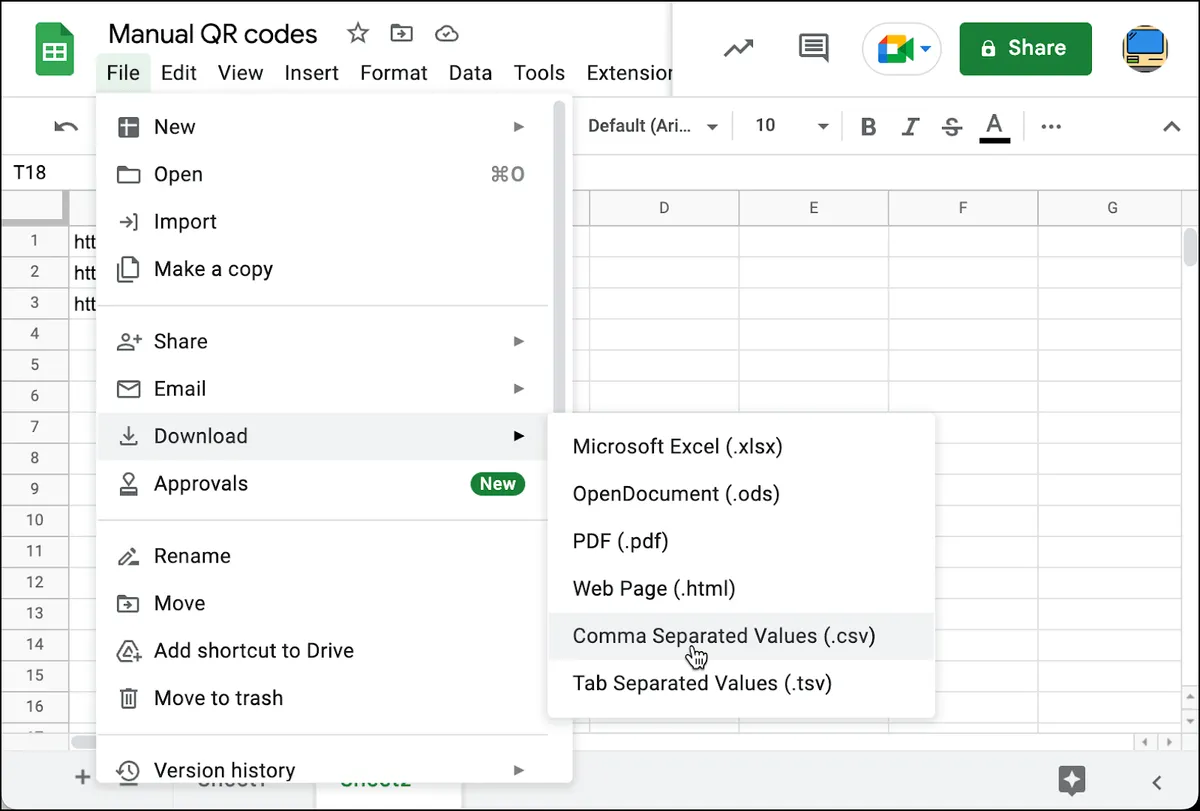Open the user account avatar
The width and height of the screenshot is (1200, 811).
pos(1146,48)
